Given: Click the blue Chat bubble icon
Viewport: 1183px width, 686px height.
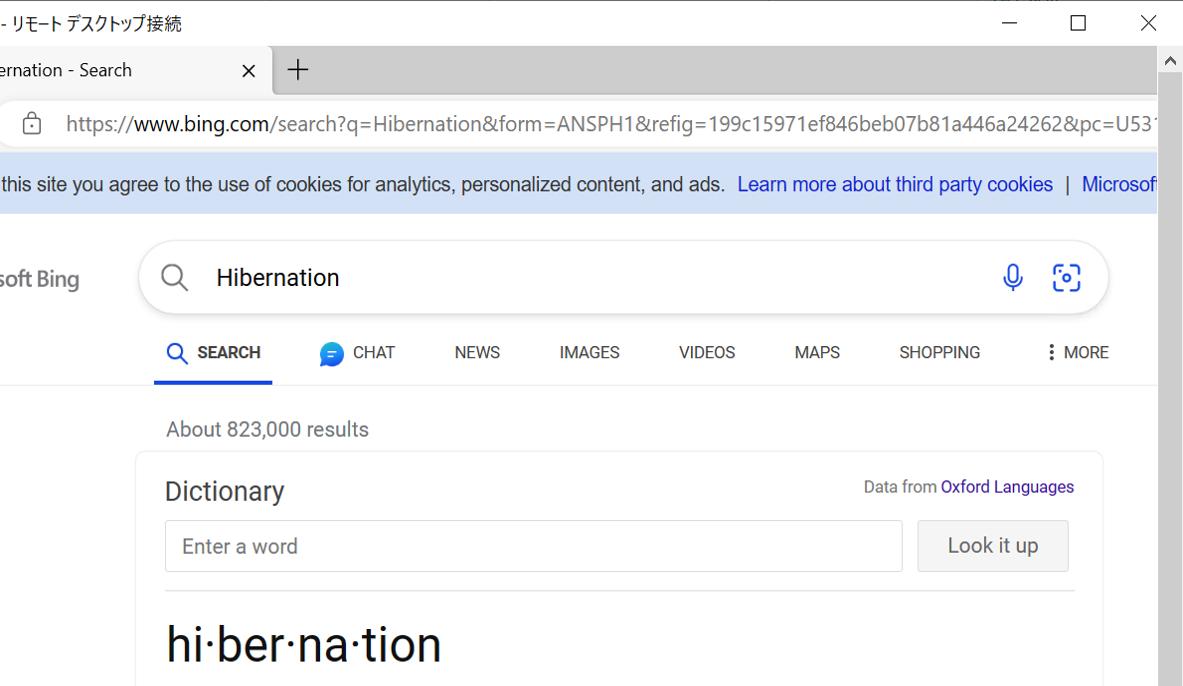Looking at the screenshot, I should 332,353.
